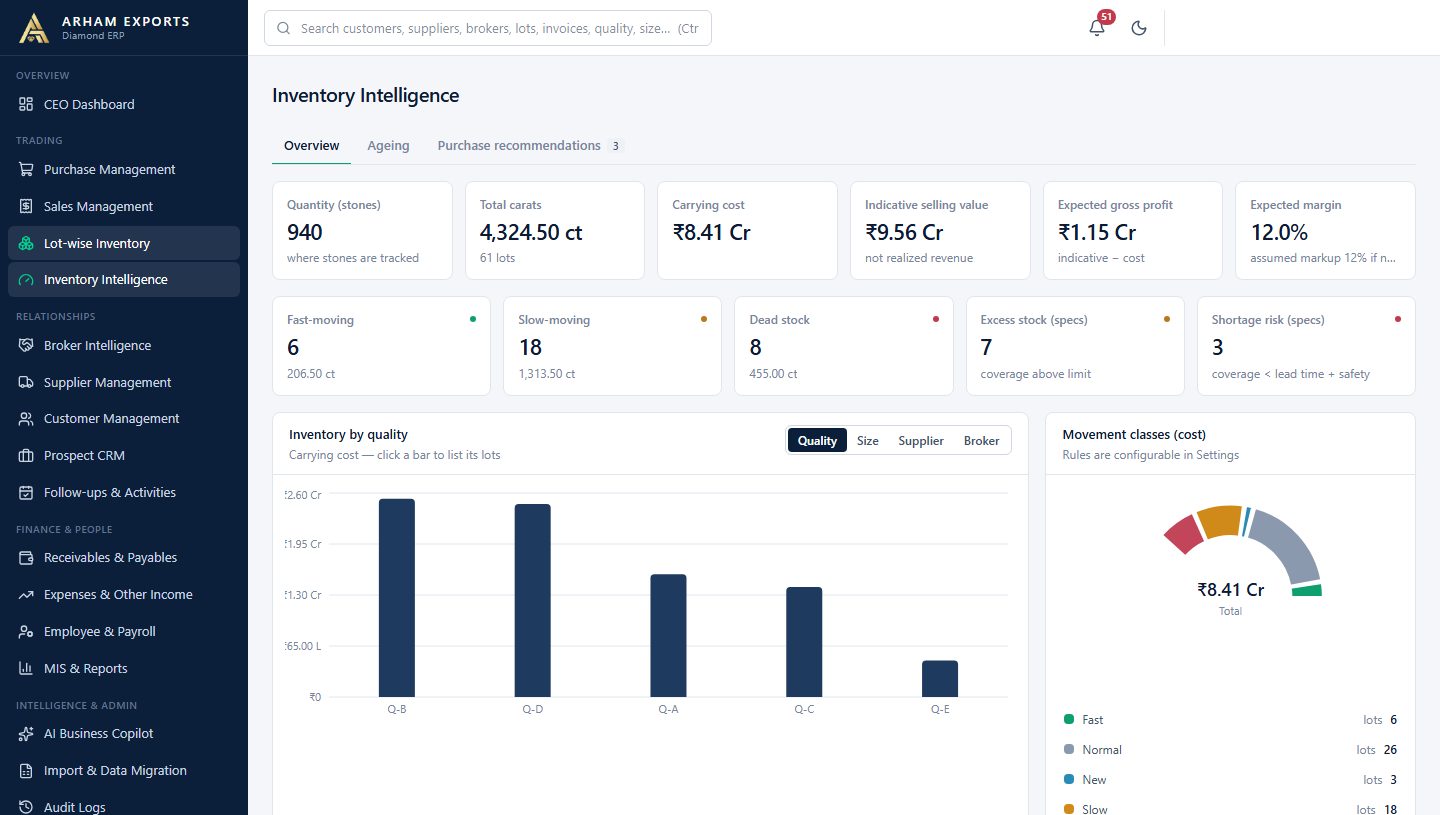Click the Q-E bar in chart

click(x=940, y=678)
